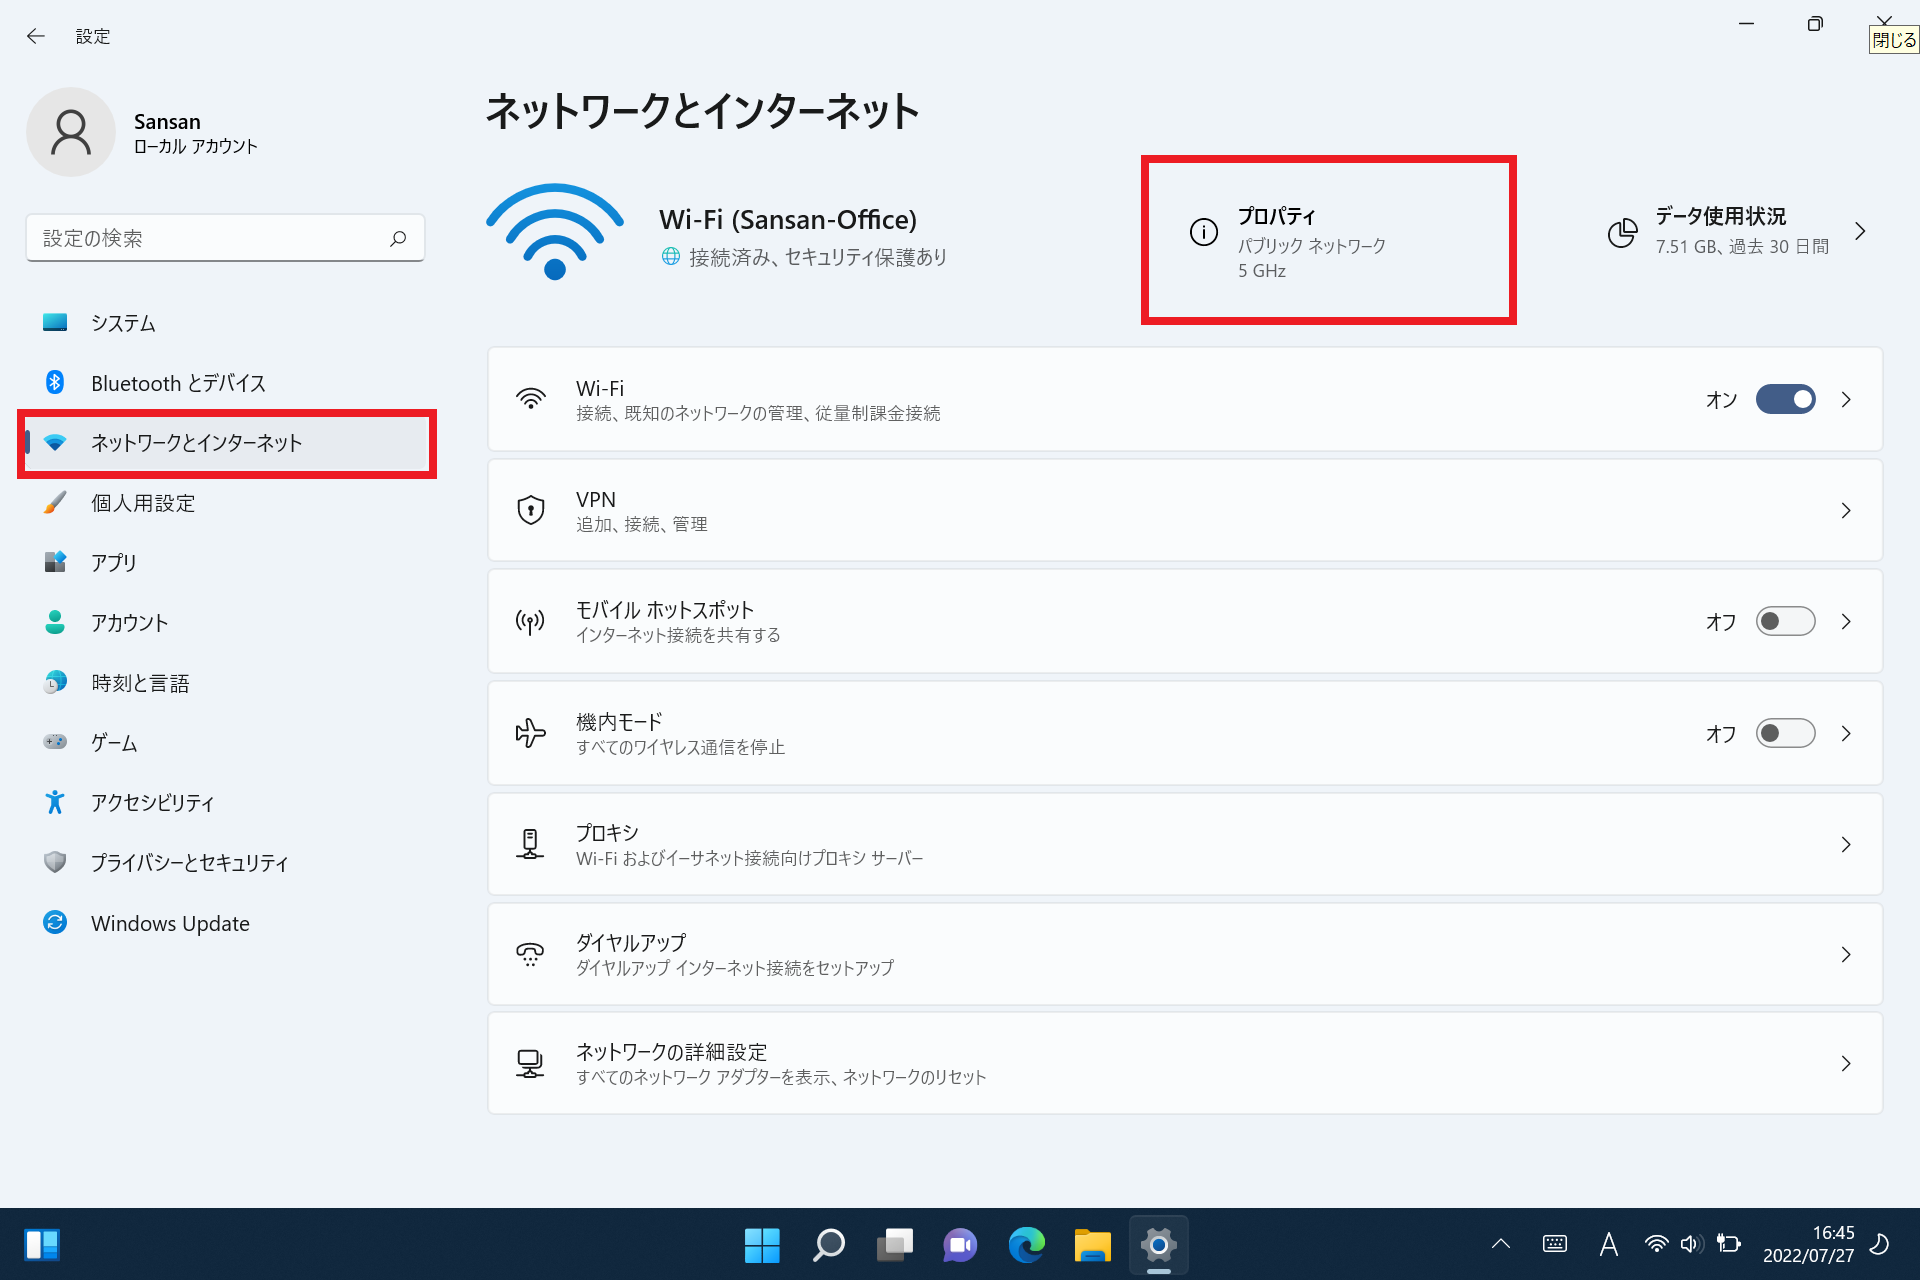Open ネットワークの詳細設定 row
The height and width of the screenshot is (1280, 1920).
1185,1063
